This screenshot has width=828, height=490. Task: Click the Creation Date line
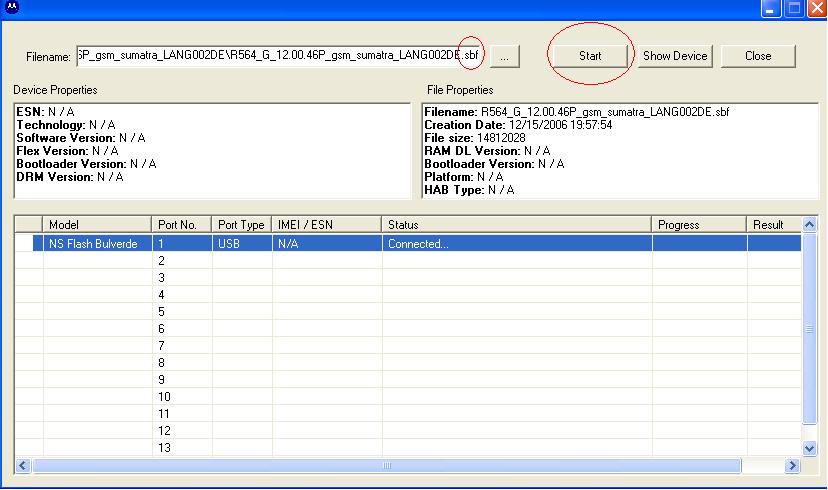coord(519,125)
